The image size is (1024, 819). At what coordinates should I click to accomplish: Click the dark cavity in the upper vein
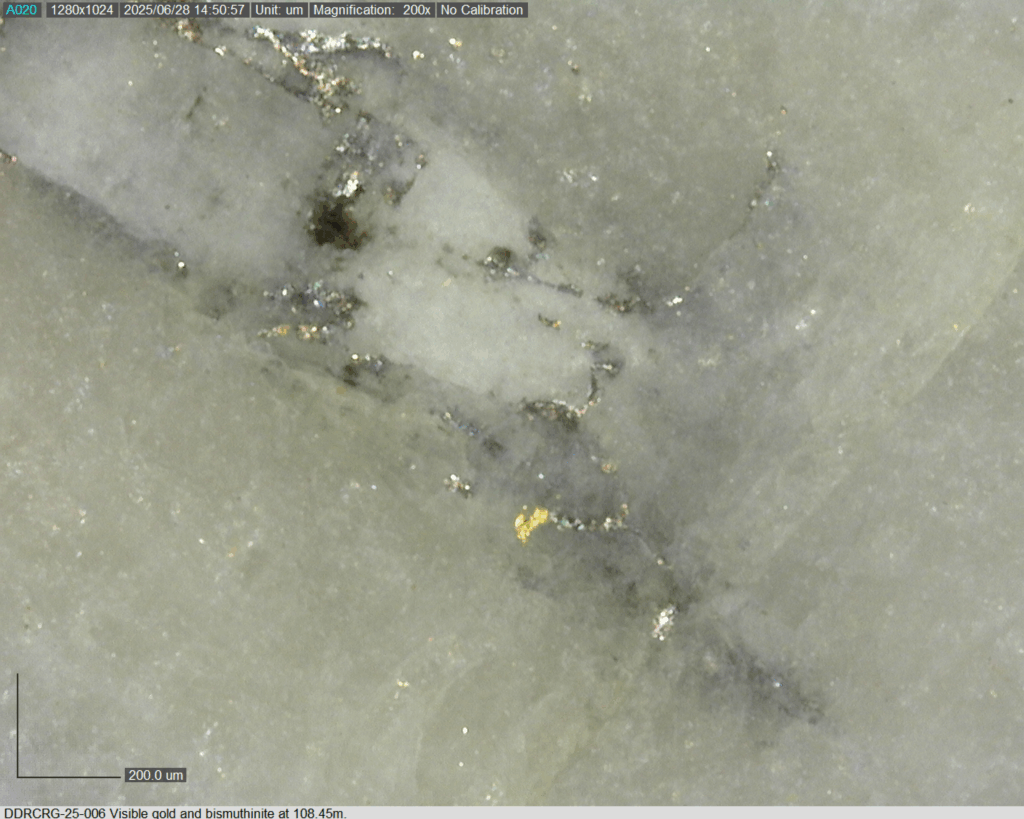(335, 225)
